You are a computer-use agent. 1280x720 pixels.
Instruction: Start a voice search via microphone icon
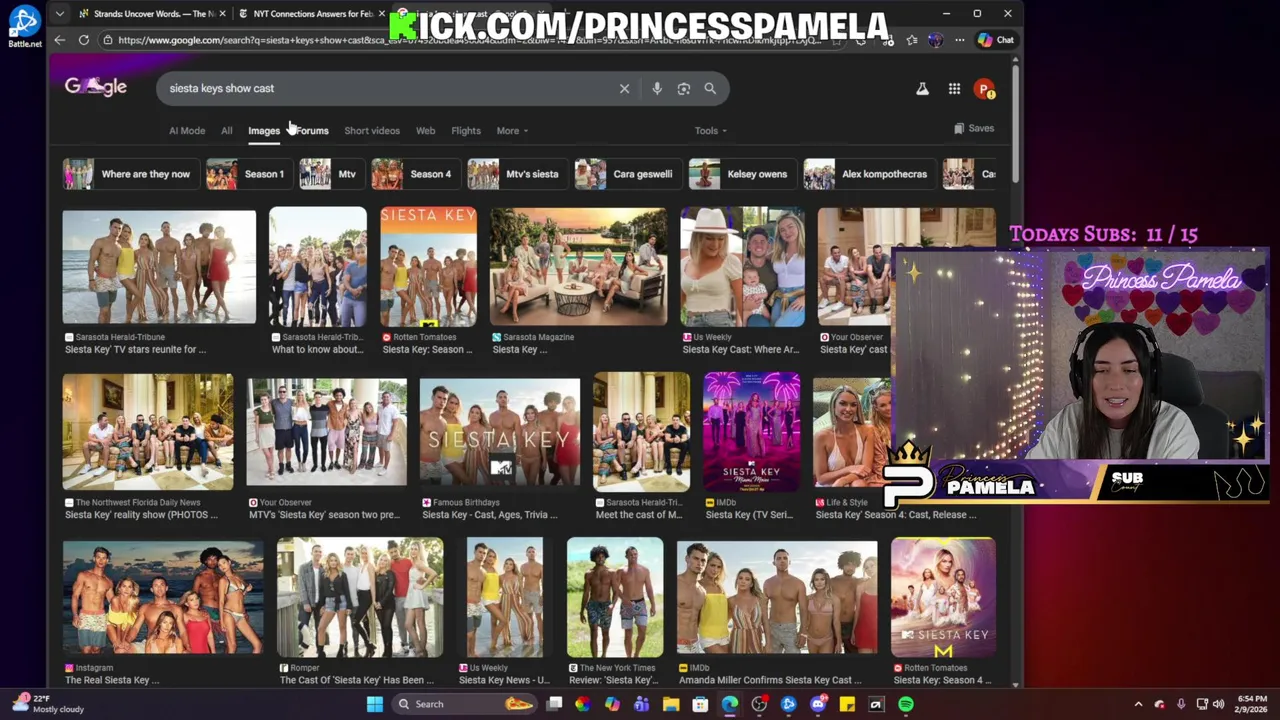tap(657, 89)
